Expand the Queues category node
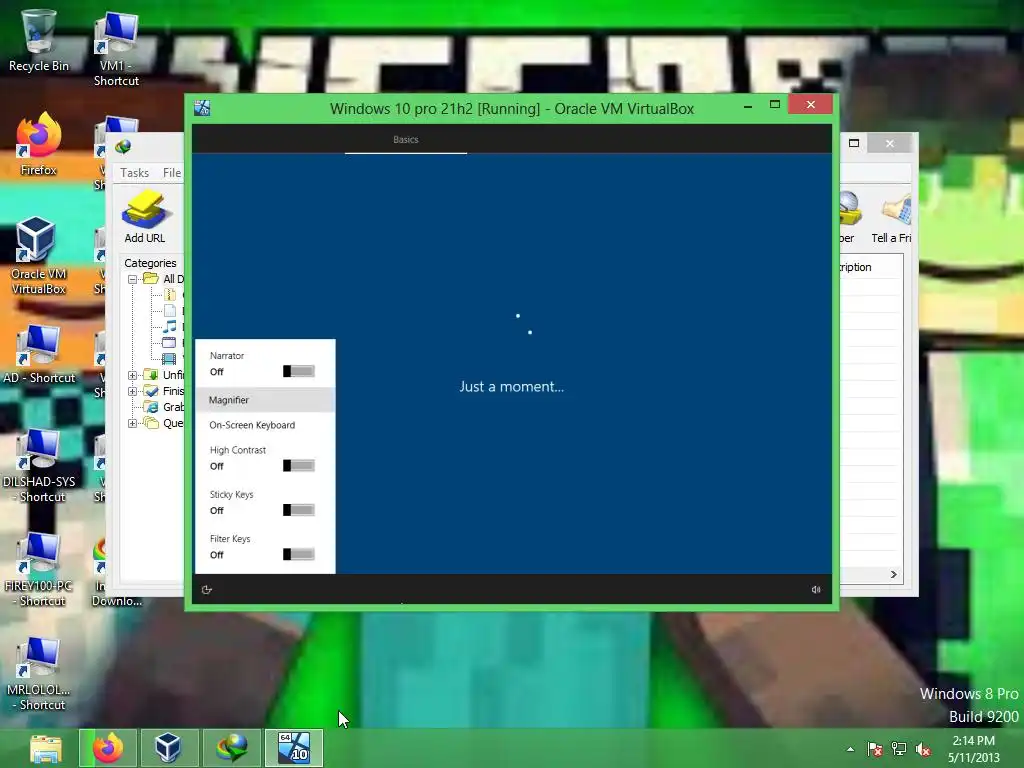Viewport: 1024px width, 768px height. tap(132, 423)
